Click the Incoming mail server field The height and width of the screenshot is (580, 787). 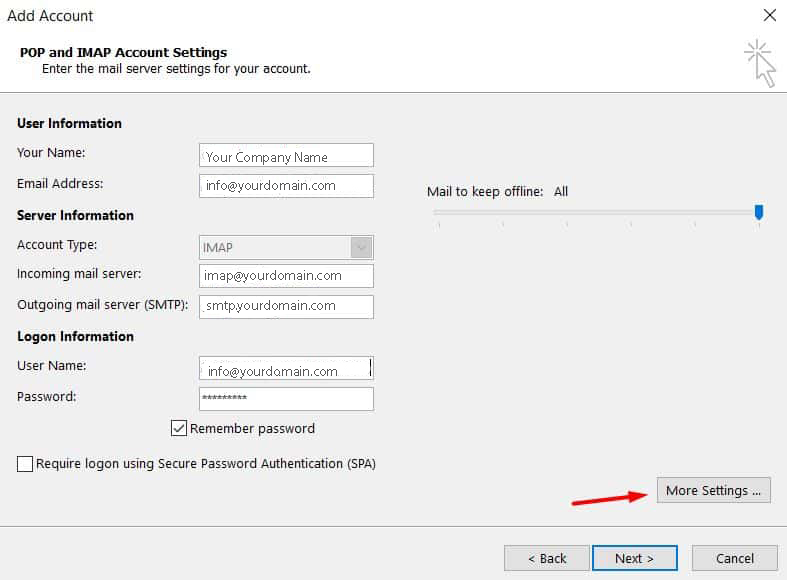click(x=286, y=276)
